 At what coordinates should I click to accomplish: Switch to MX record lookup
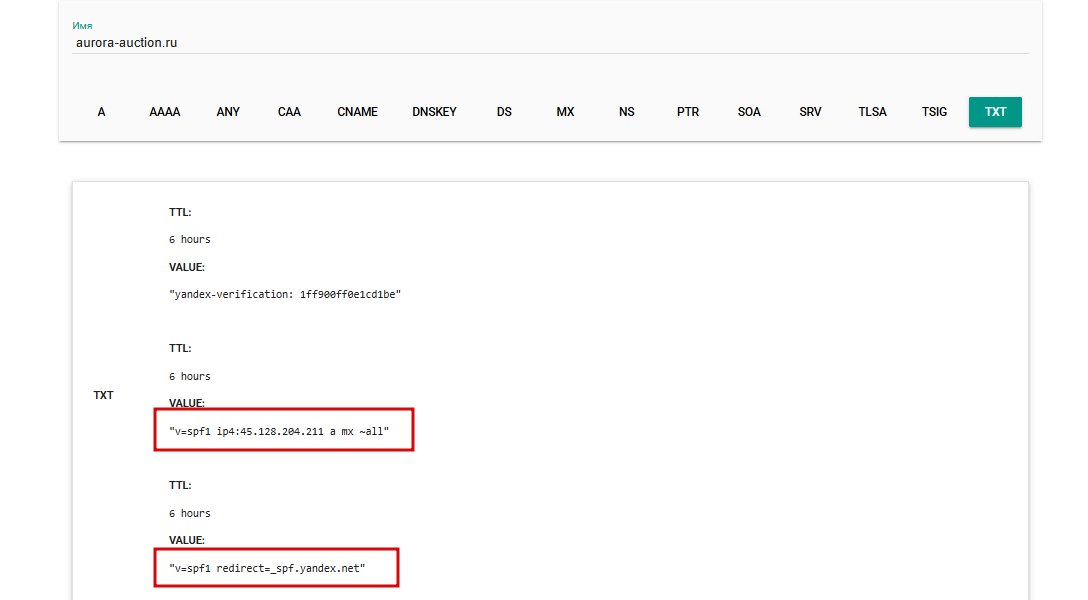[x=566, y=112]
